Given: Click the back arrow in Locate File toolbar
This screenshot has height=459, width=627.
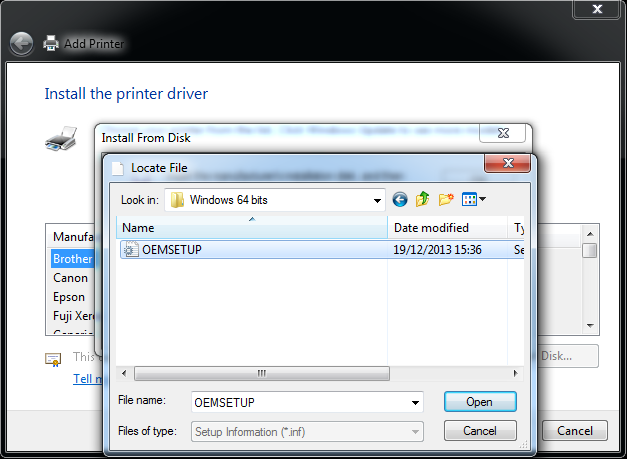Looking at the screenshot, I should coord(400,199).
